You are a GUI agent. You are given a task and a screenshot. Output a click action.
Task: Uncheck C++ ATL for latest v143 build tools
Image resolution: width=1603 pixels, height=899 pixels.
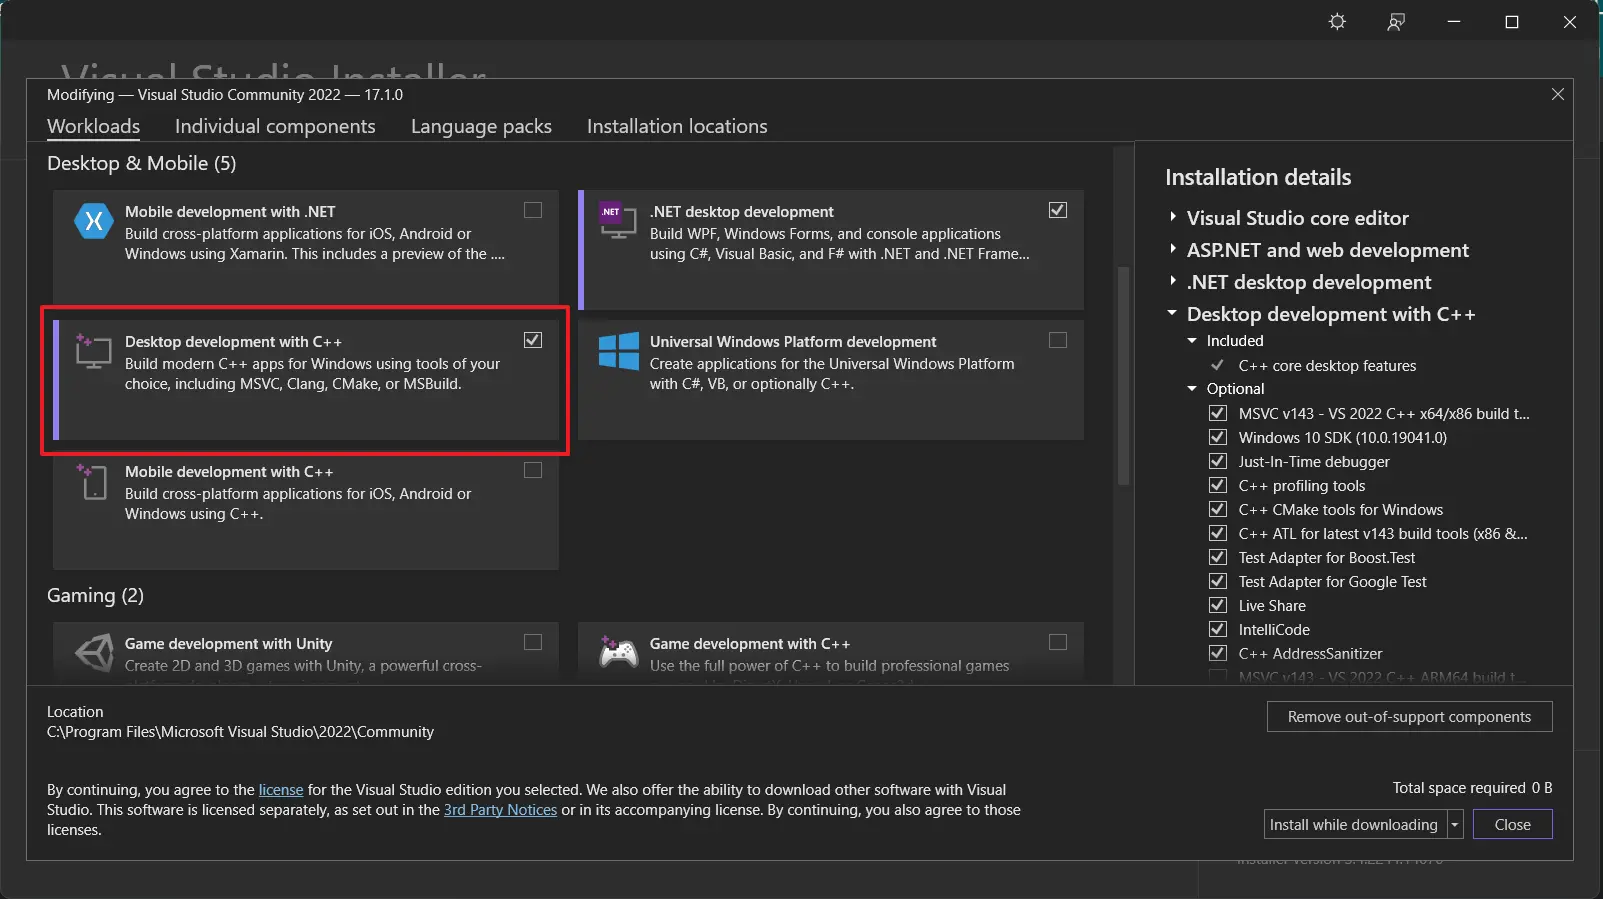tap(1218, 533)
